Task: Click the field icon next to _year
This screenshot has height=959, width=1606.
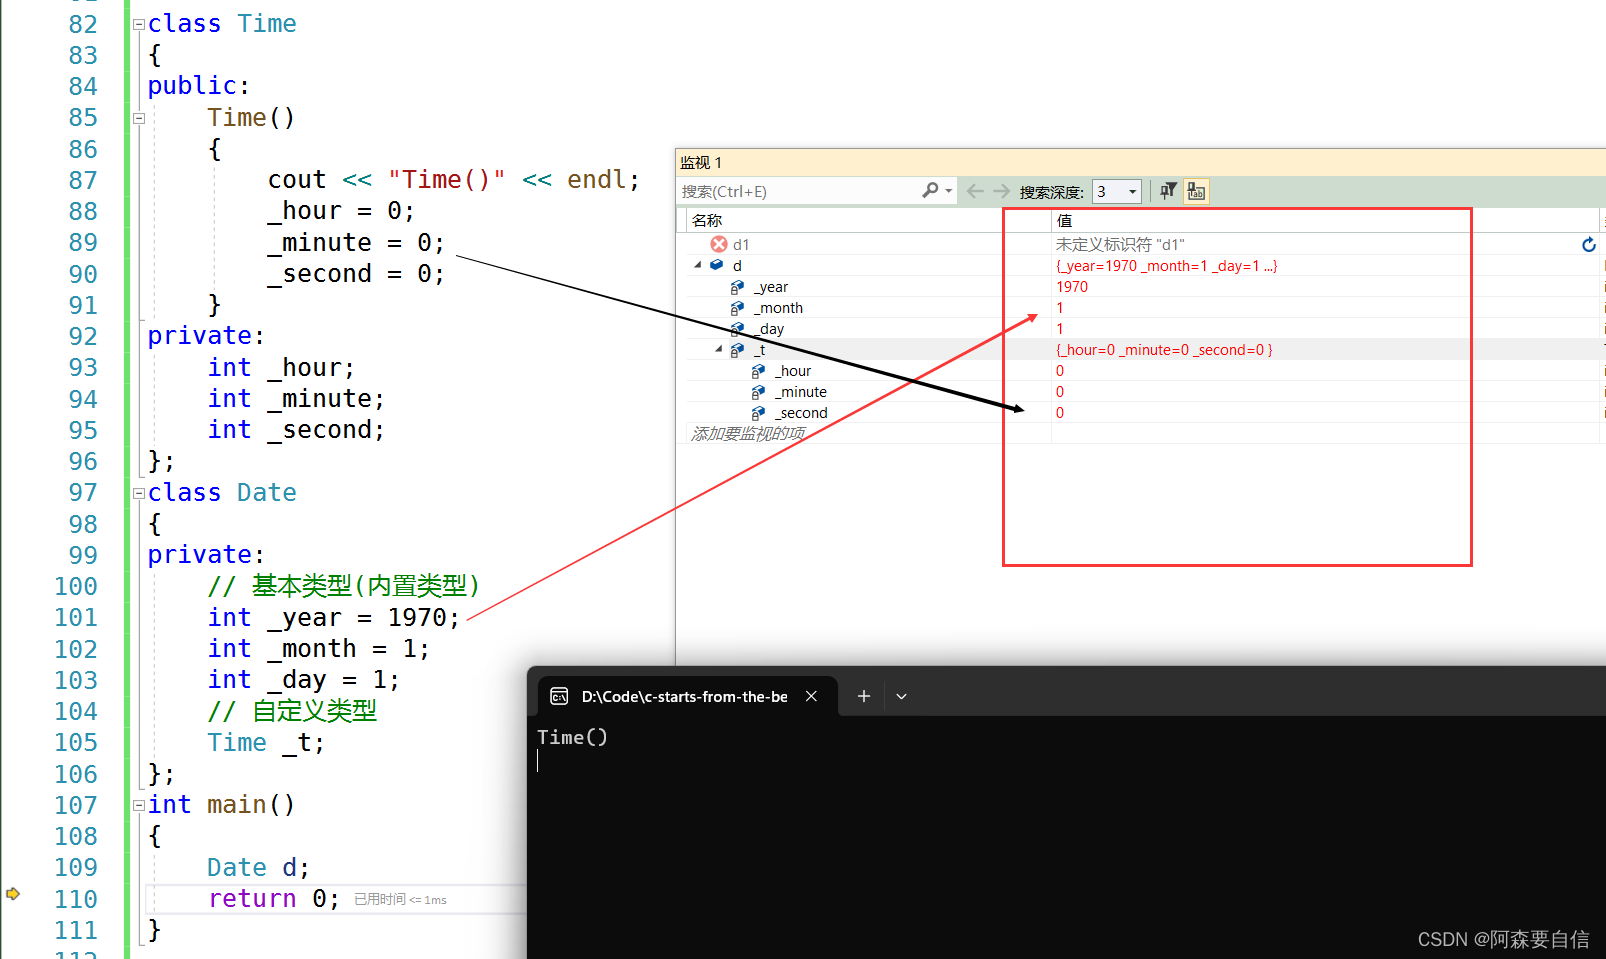Action: [x=737, y=287]
